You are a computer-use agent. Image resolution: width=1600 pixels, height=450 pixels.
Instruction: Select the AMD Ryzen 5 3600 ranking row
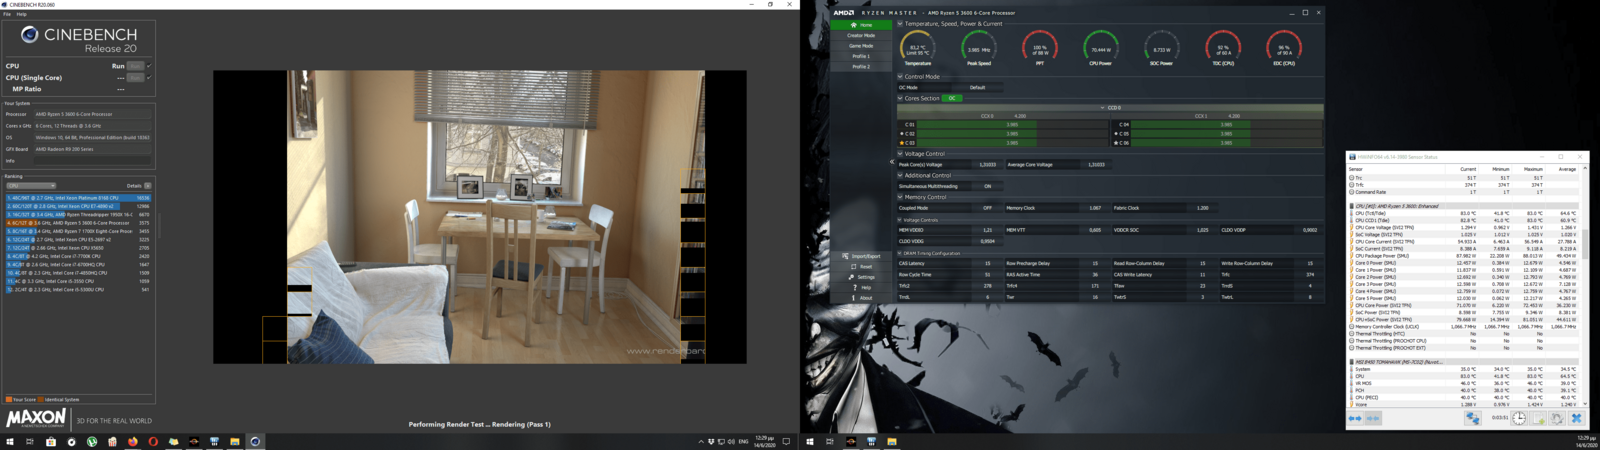coord(78,223)
